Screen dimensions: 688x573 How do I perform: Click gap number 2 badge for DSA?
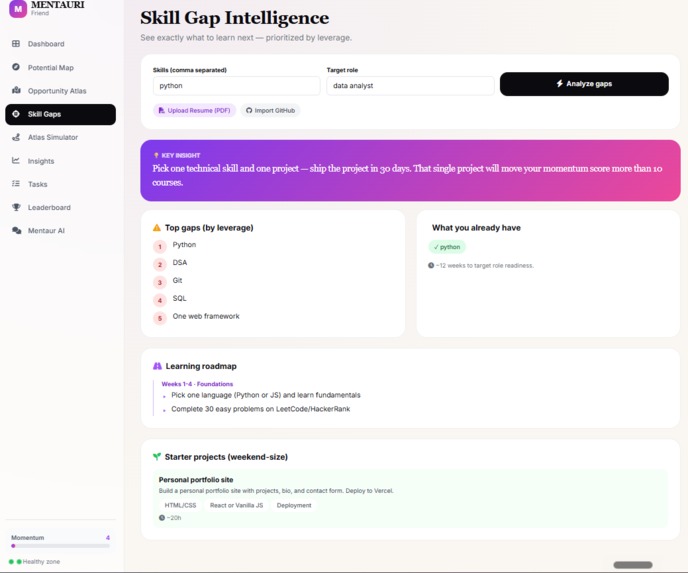(x=160, y=265)
